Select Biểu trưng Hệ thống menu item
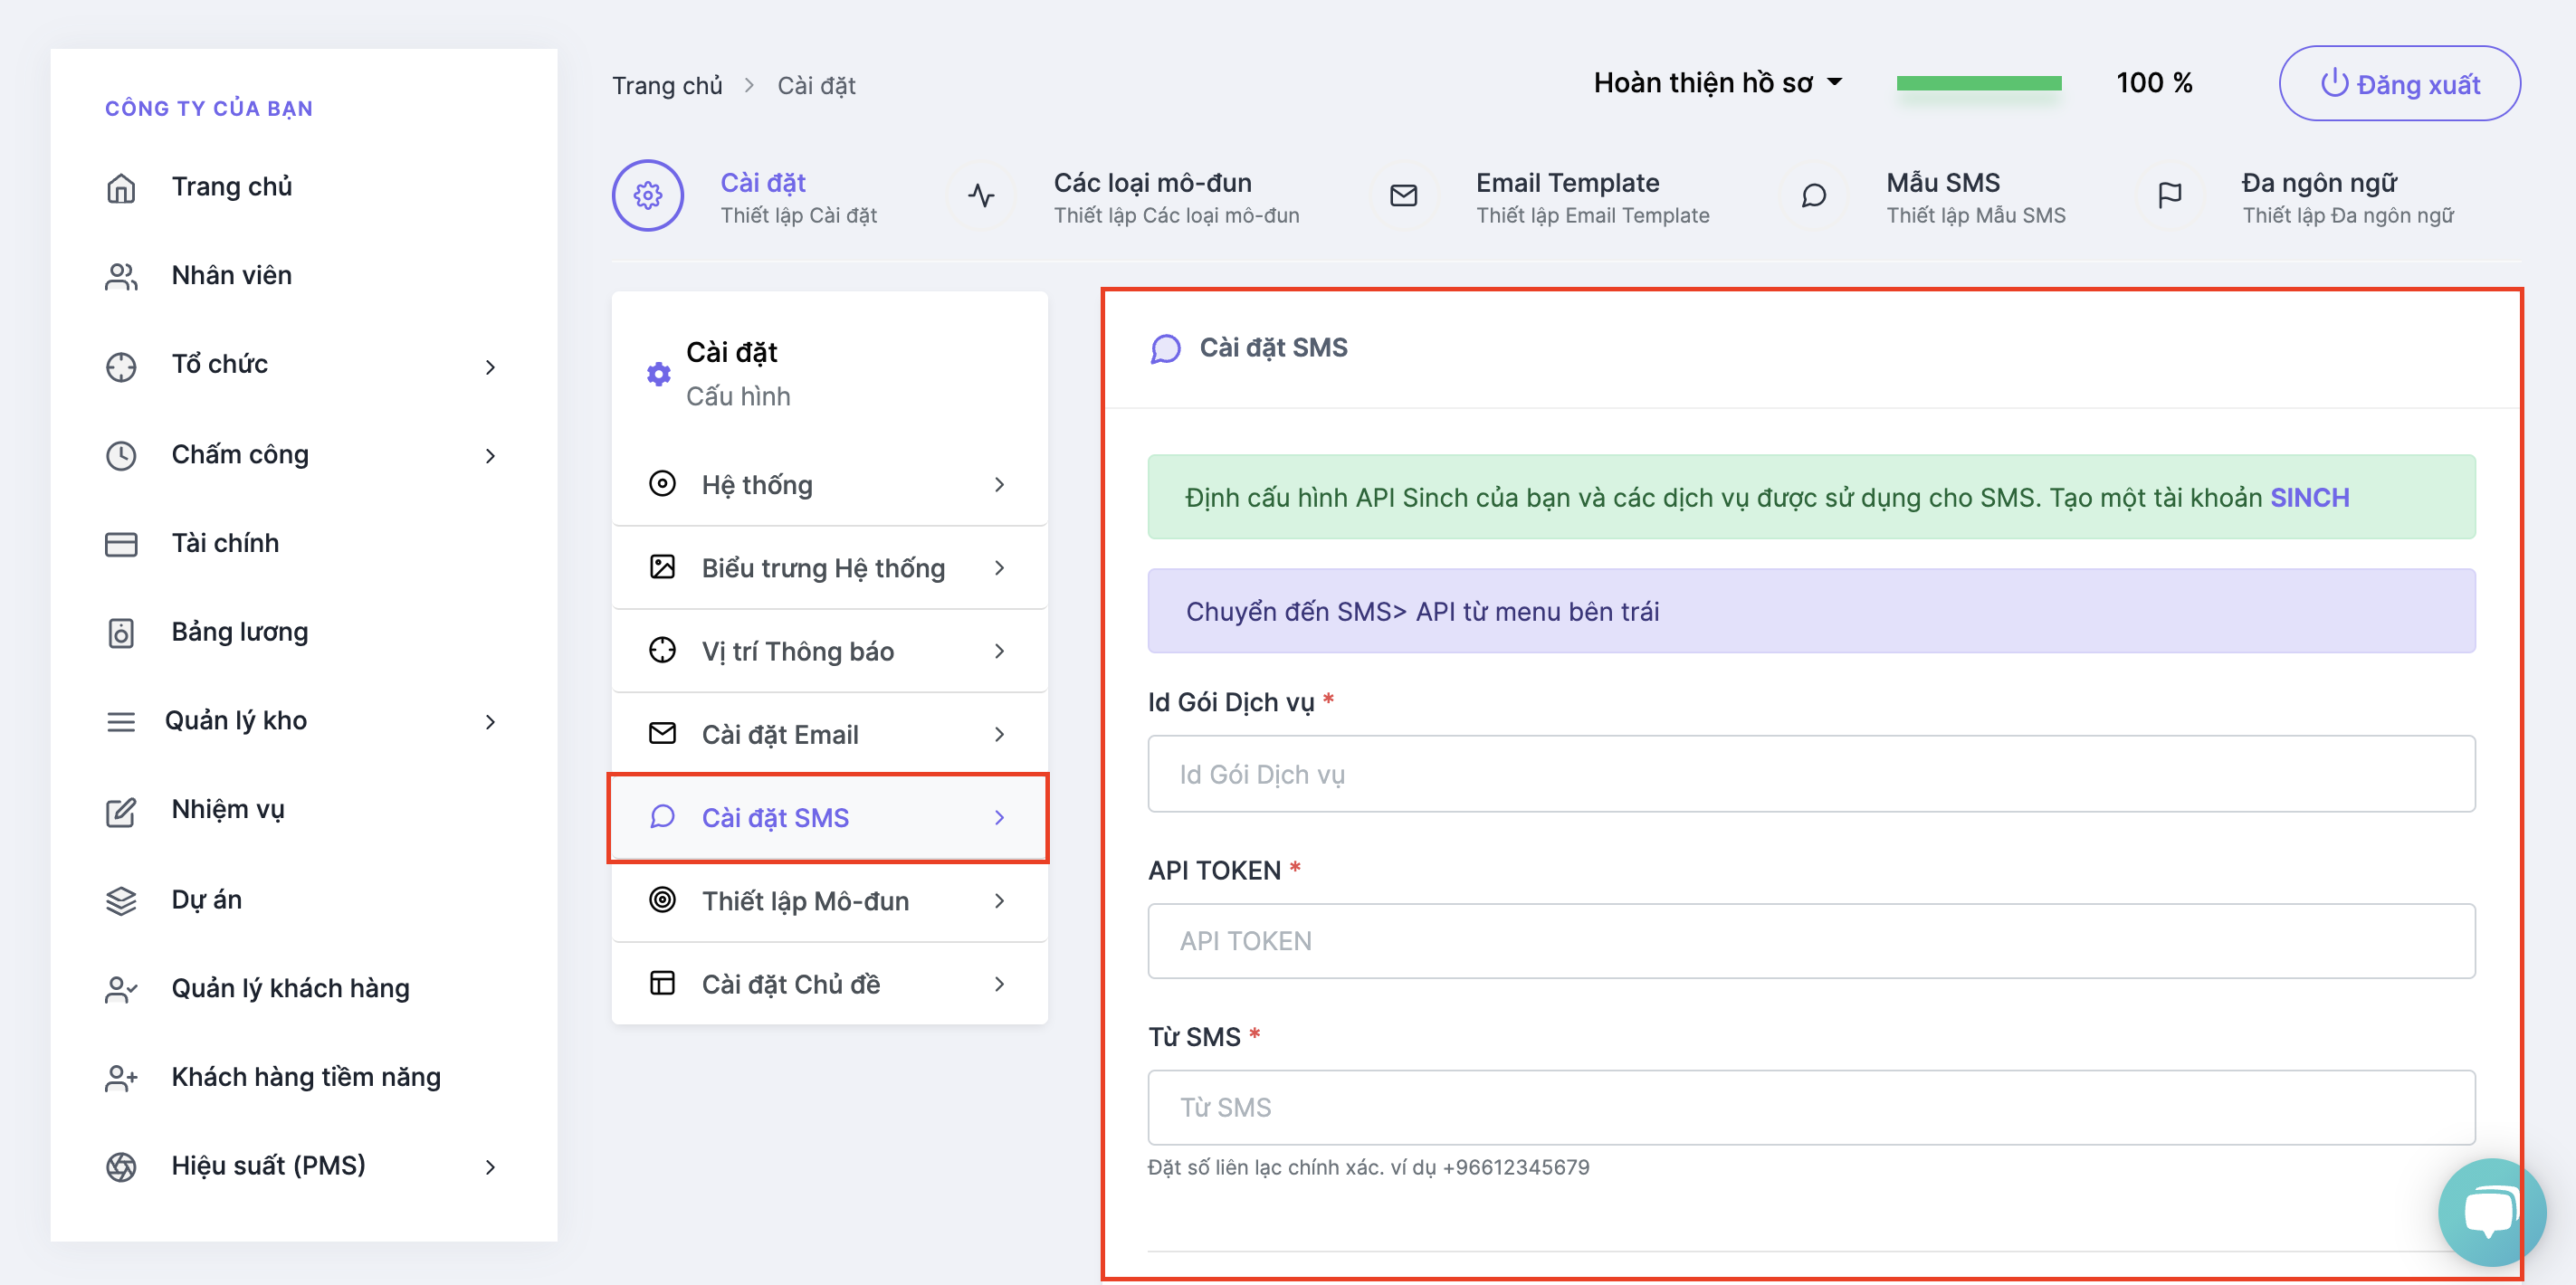This screenshot has width=2576, height=1285. (x=829, y=567)
